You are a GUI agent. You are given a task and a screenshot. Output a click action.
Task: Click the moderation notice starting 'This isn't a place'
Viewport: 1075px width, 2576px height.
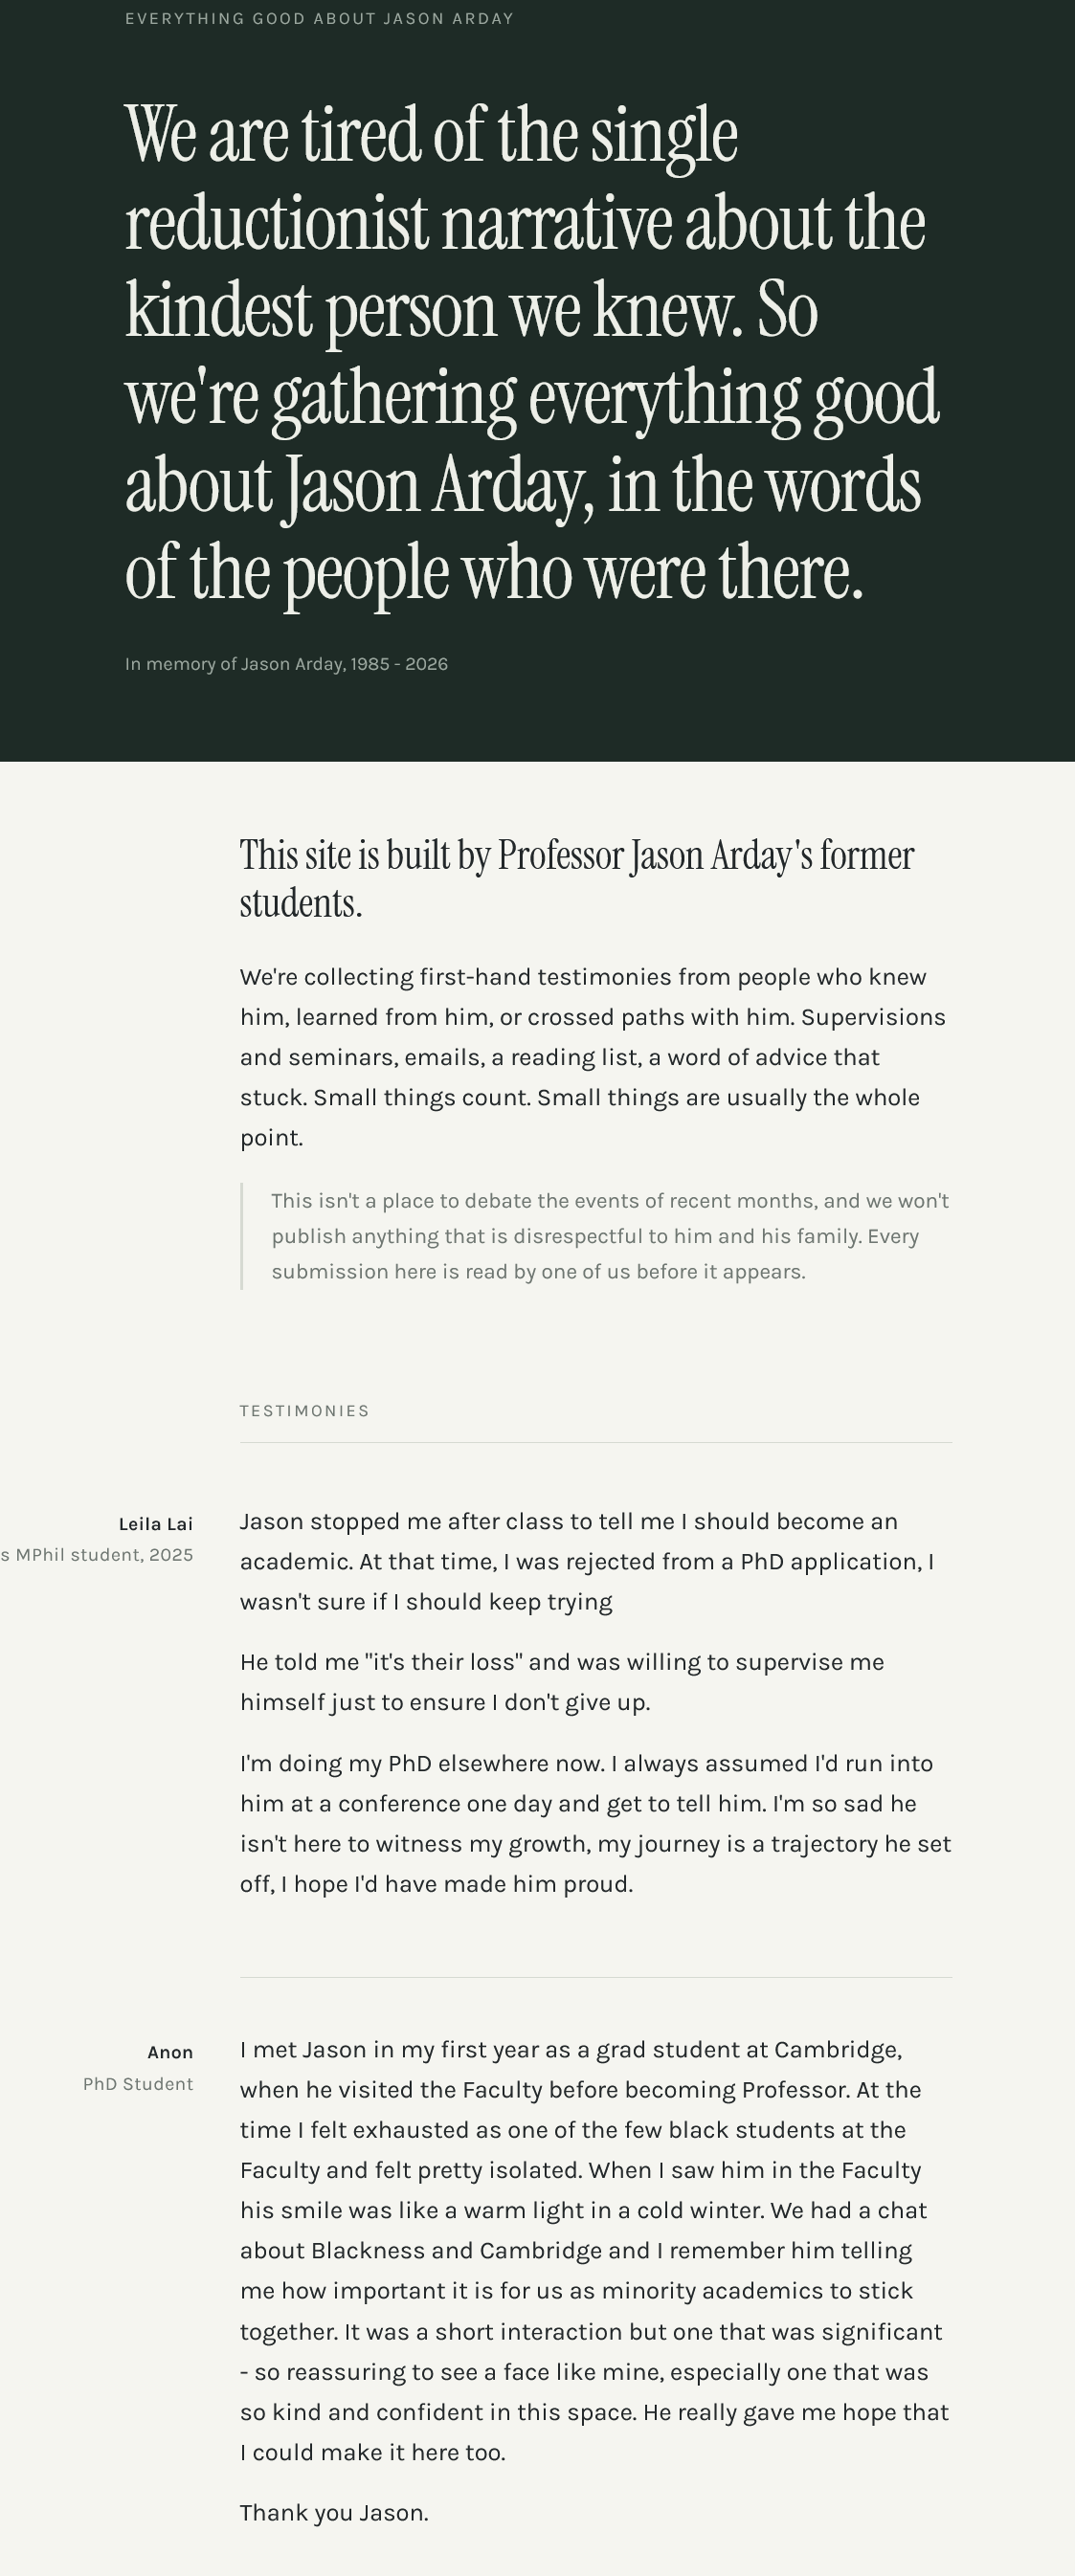[610, 1236]
